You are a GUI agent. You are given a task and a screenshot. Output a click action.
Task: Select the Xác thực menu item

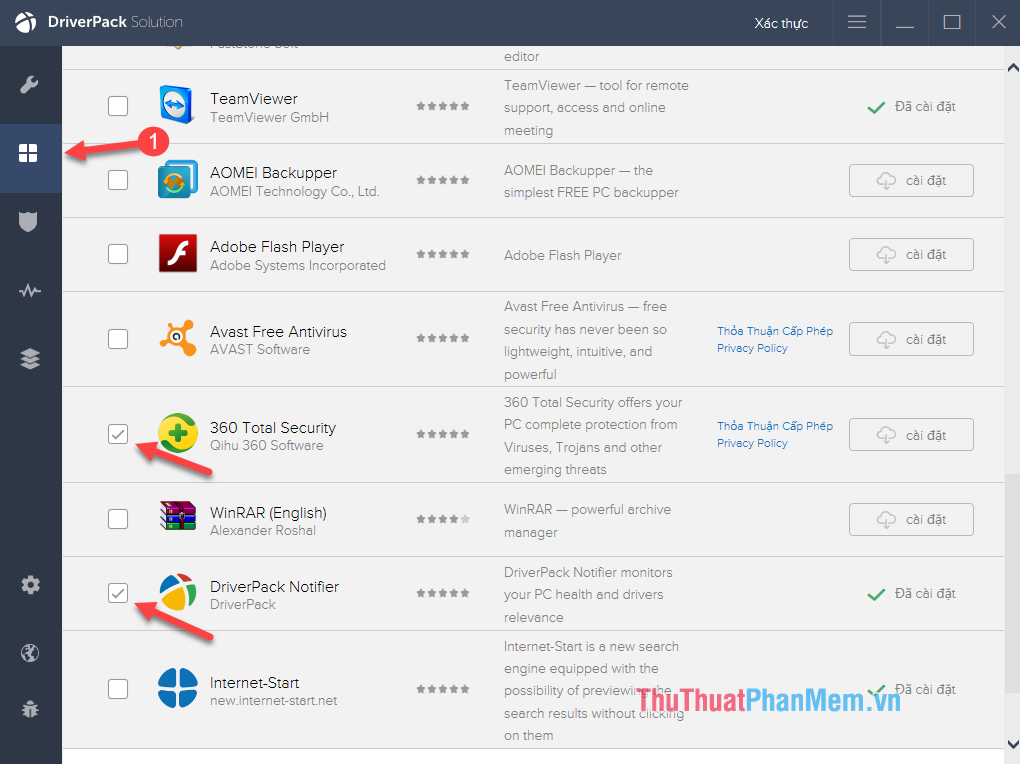click(x=781, y=22)
